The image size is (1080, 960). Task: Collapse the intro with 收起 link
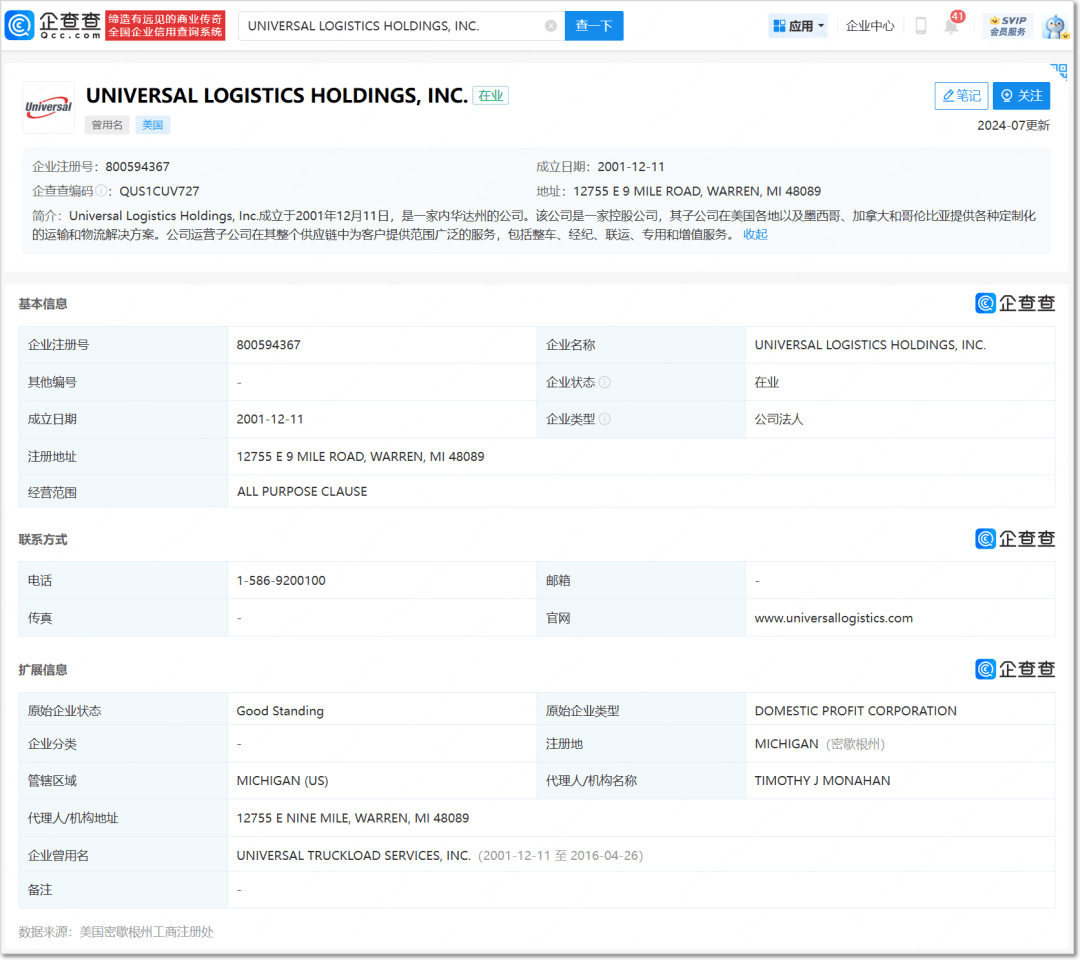click(755, 235)
